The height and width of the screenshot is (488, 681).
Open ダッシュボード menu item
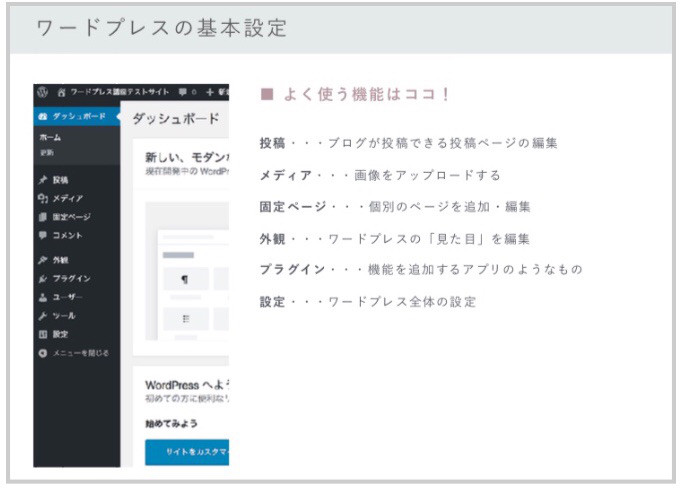click(x=77, y=116)
